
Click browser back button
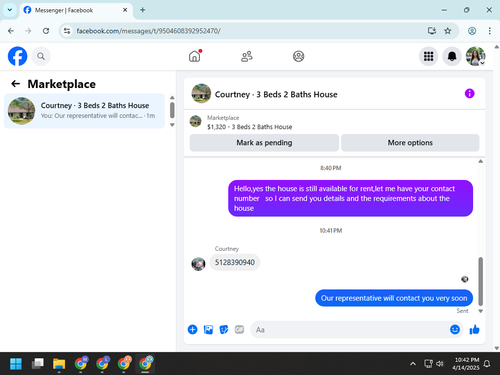pyautogui.click(x=11, y=31)
